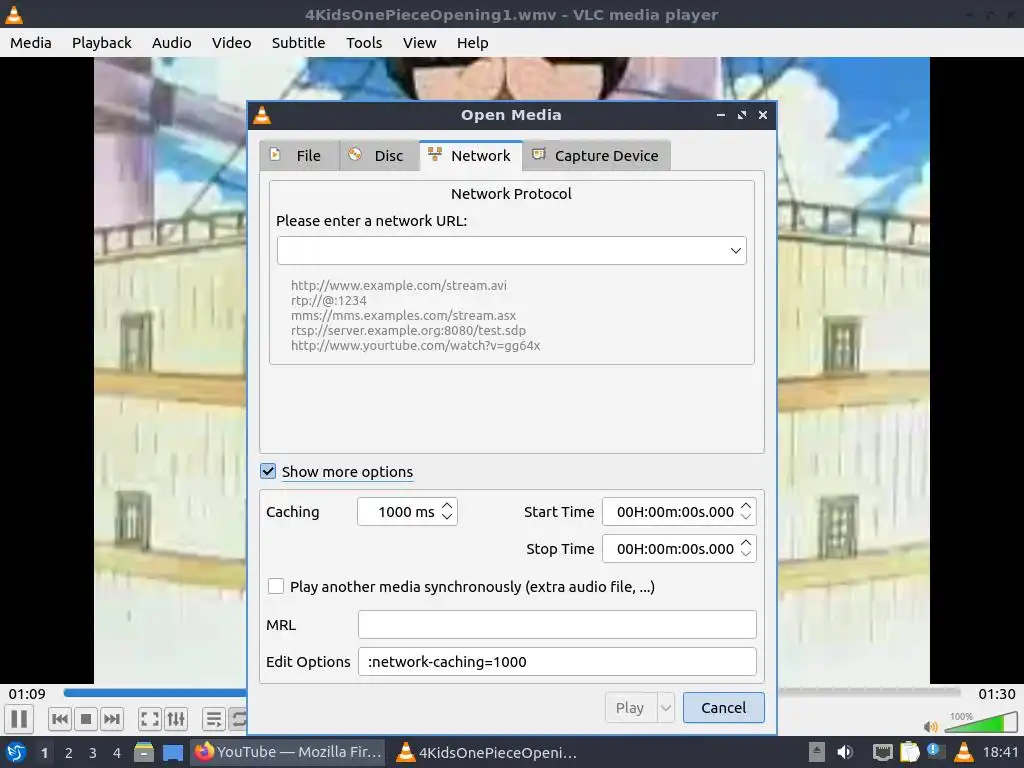Image resolution: width=1024 pixels, height=768 pixels.
Task: Stop playback with the stop button
Action: [86, 720]
